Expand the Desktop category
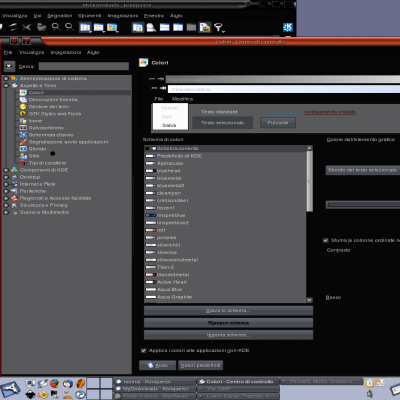Image resolution: width=400 pixels, height=400 pixels. pos(6,177)
